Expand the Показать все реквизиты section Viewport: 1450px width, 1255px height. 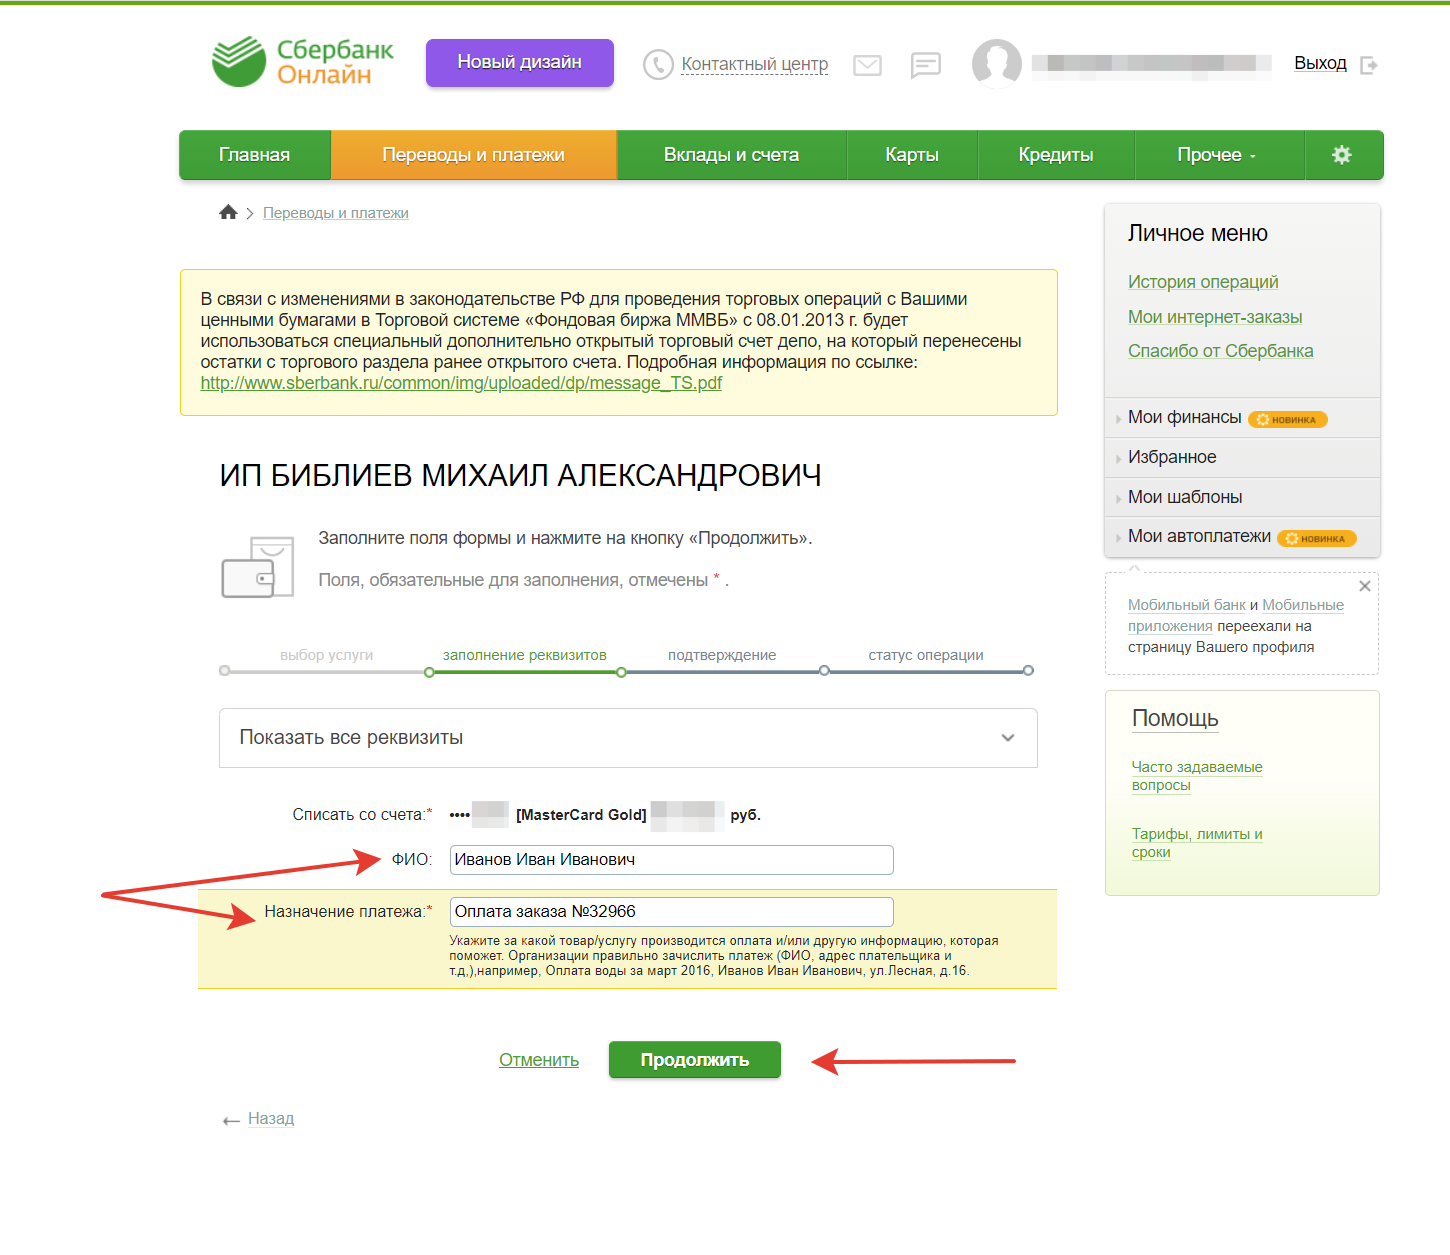[627, 738]
